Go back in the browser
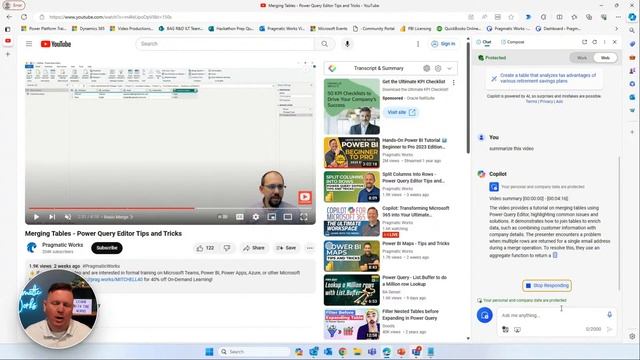640x360 pixels. 9,17
